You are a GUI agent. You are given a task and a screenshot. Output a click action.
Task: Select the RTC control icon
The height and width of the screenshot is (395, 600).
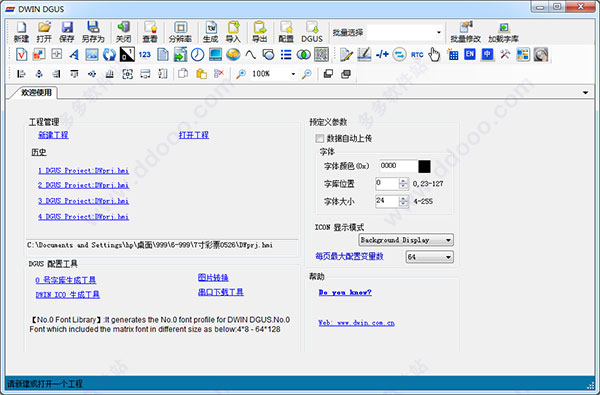pyautogui.click(x=417, y=54)
